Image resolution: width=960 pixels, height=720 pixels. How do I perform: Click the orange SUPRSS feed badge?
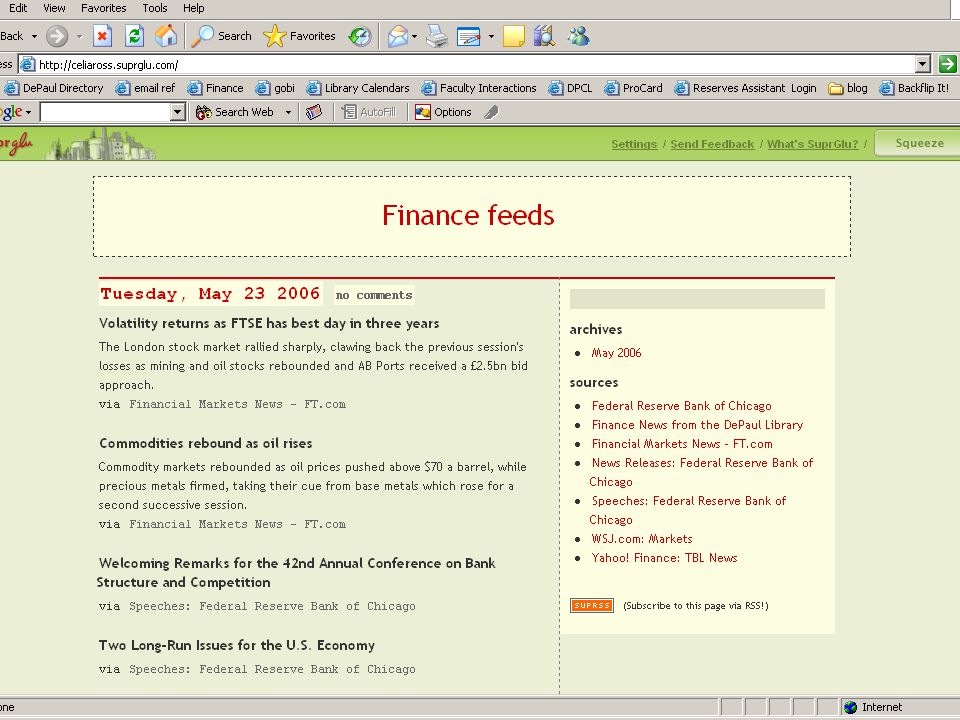pyautogui.click(x=591, y=606)
